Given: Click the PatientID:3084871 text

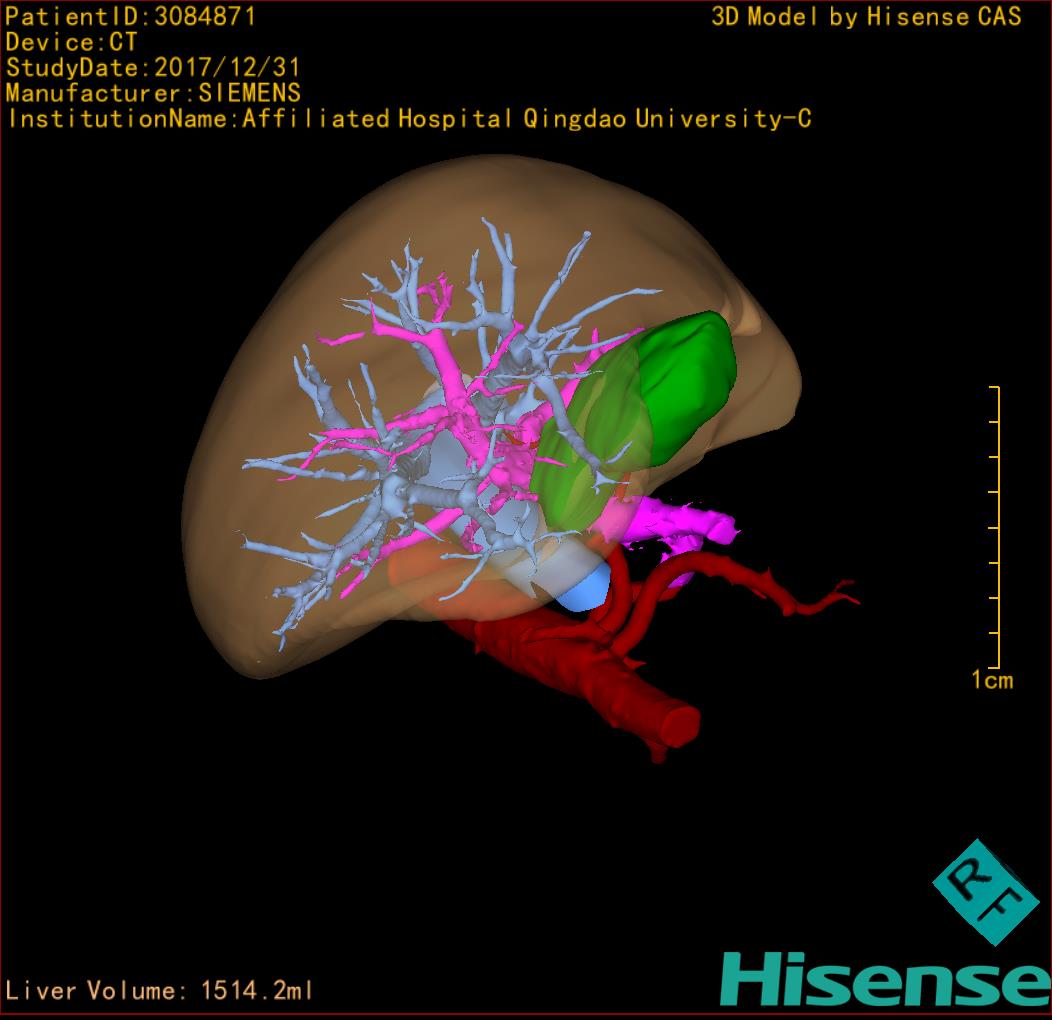Looking at the screenshot, I should click(x=130, y=17).
